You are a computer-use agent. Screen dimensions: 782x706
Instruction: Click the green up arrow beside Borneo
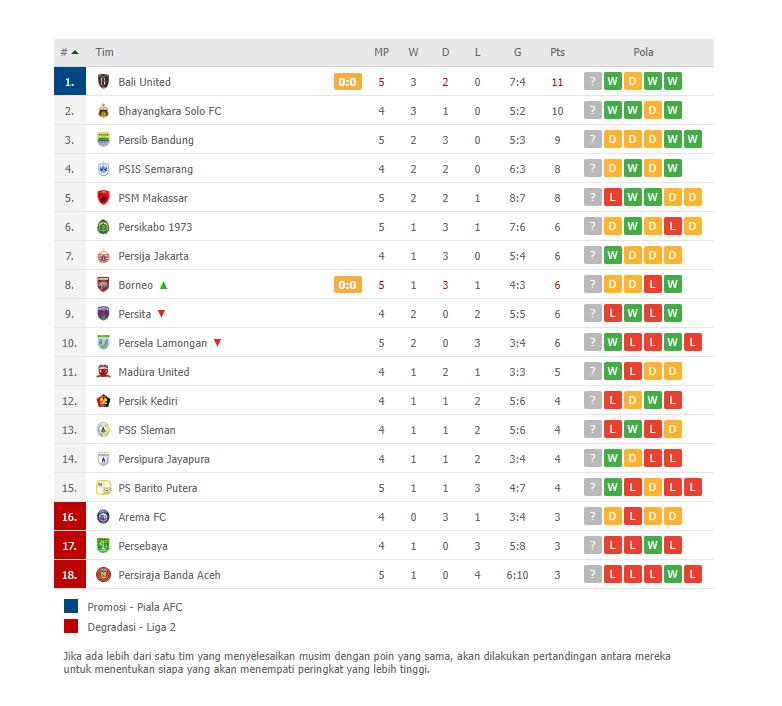[164, 285]
